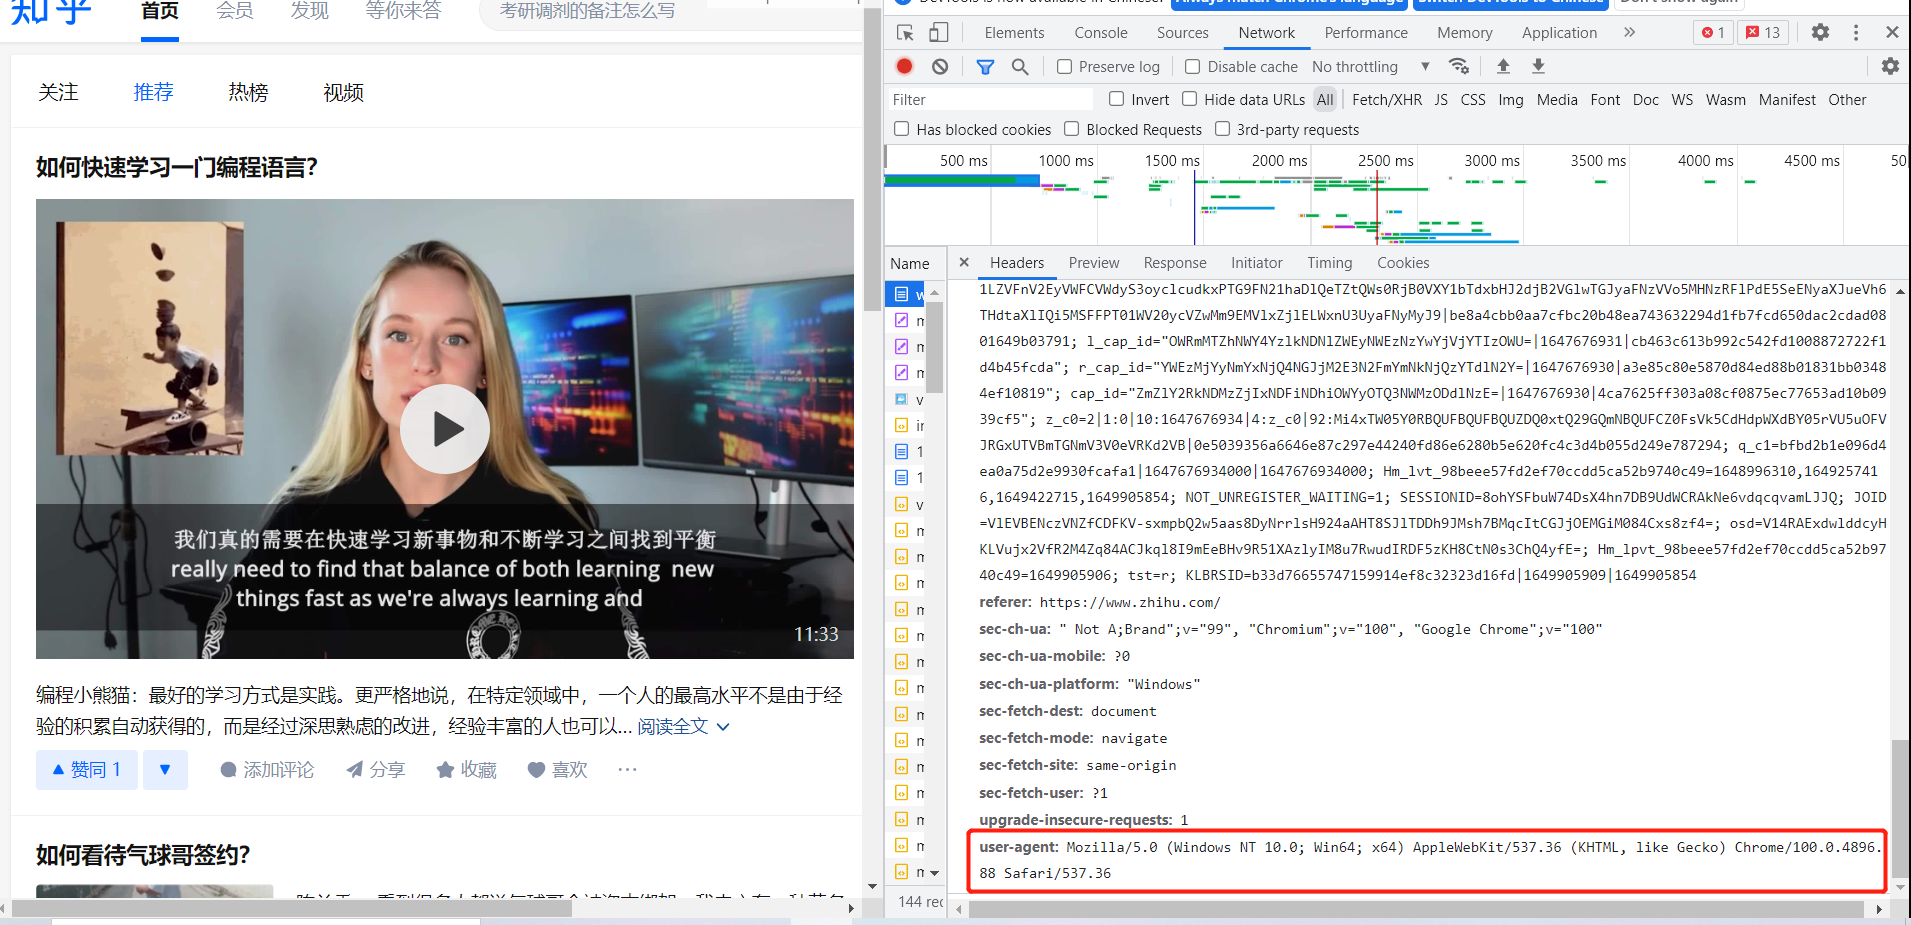Switch to the Console tab

[1101, 32]
